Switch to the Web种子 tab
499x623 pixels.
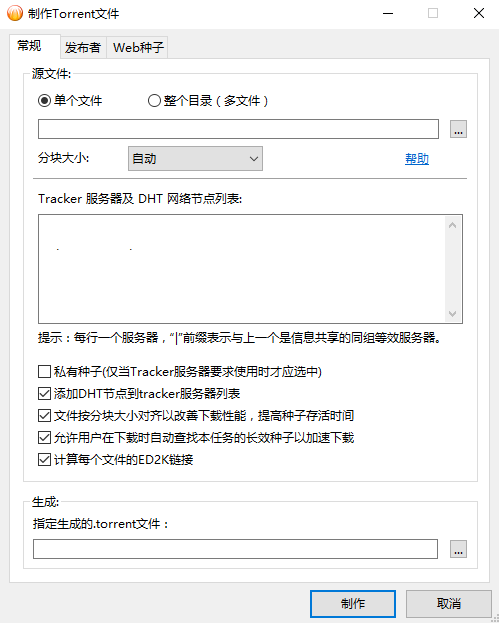(137, 48)
